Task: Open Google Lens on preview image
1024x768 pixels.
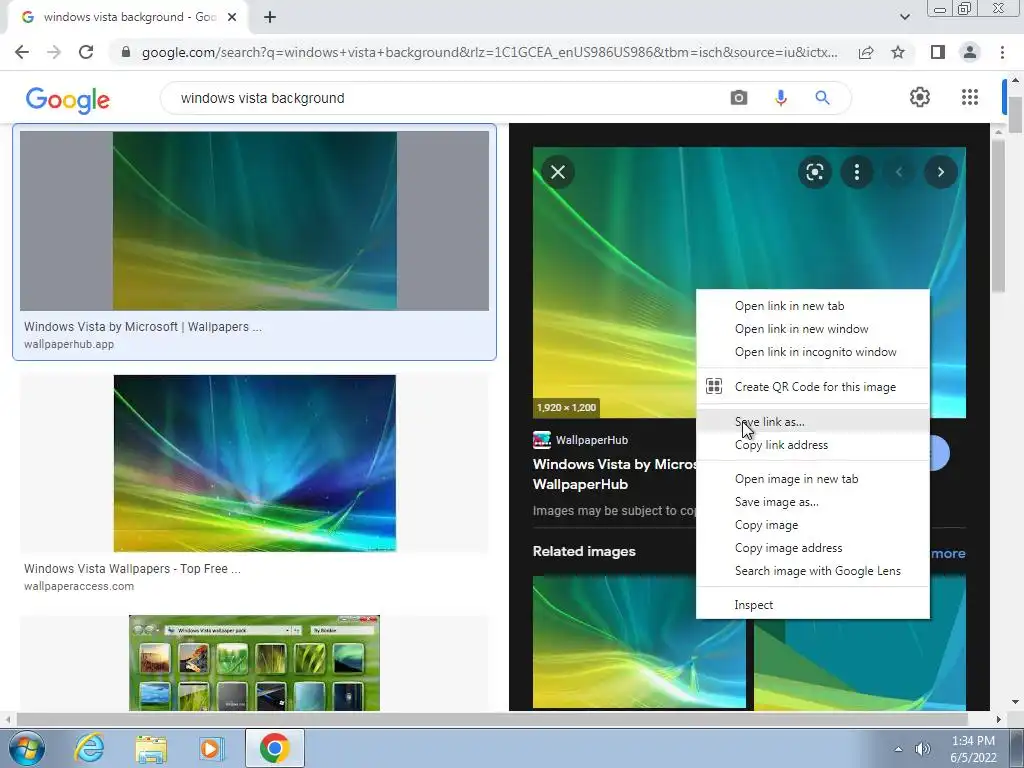Action: point(814,172)
